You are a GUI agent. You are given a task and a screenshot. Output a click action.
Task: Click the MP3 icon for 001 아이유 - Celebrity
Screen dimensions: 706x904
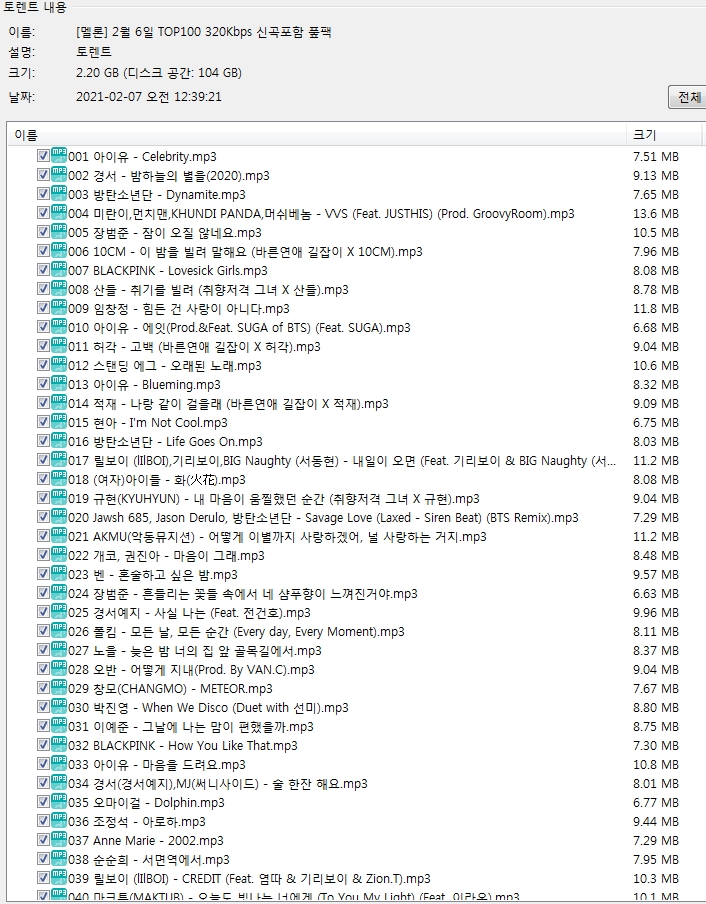[59, 155]
